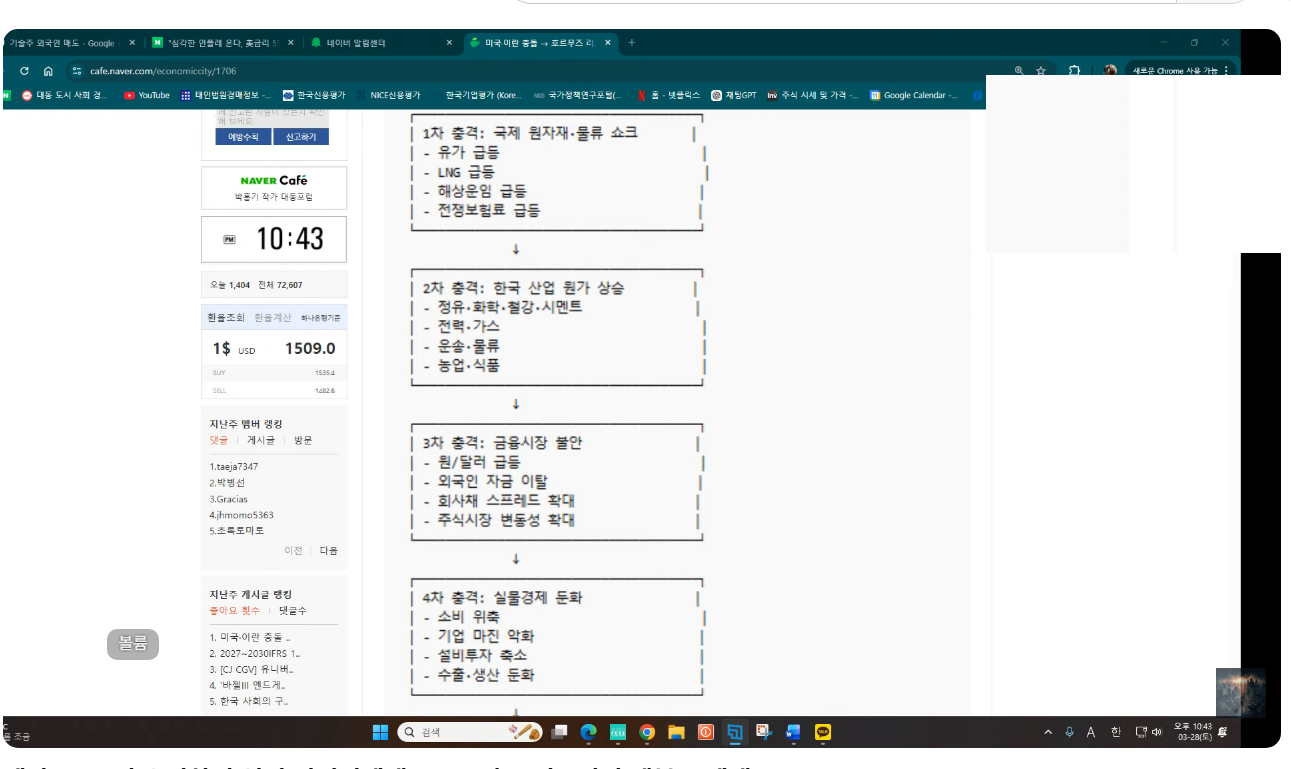Launch Microsoft Edge from the taskbar
The height and width of the screenshot is (769, 1291).
(589, 732)
